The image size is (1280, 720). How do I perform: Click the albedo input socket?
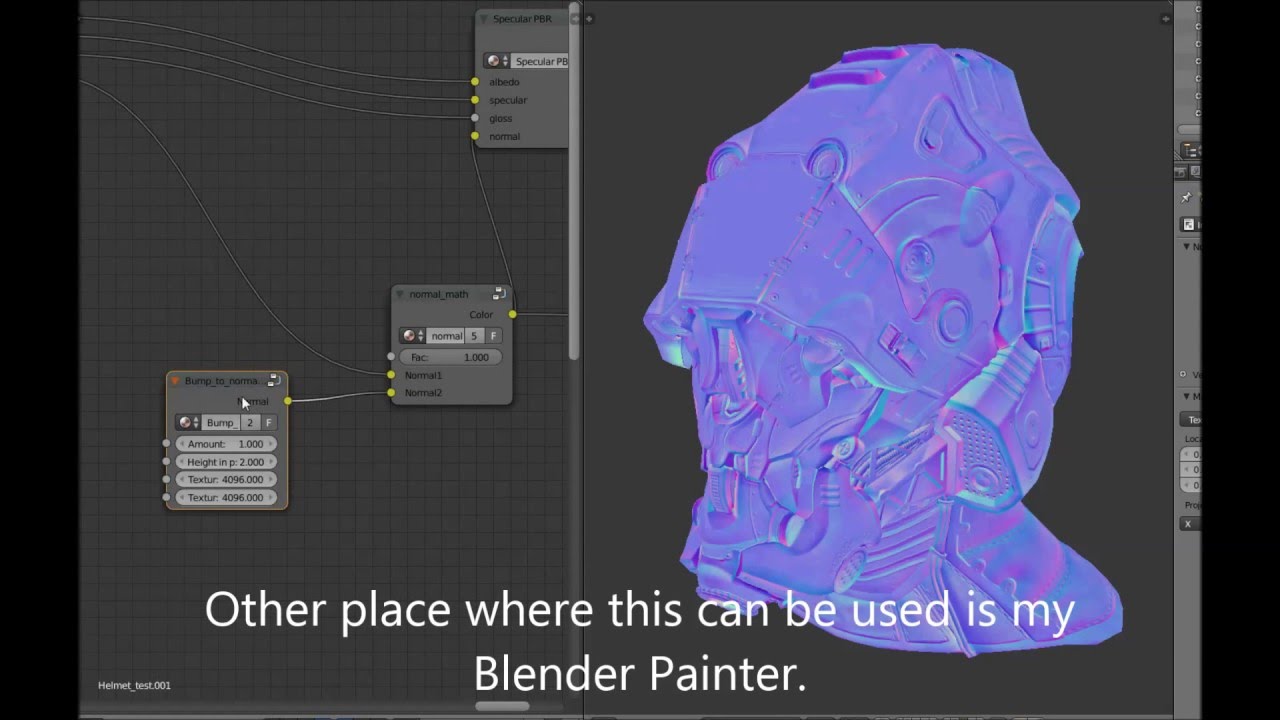point(475,82)
